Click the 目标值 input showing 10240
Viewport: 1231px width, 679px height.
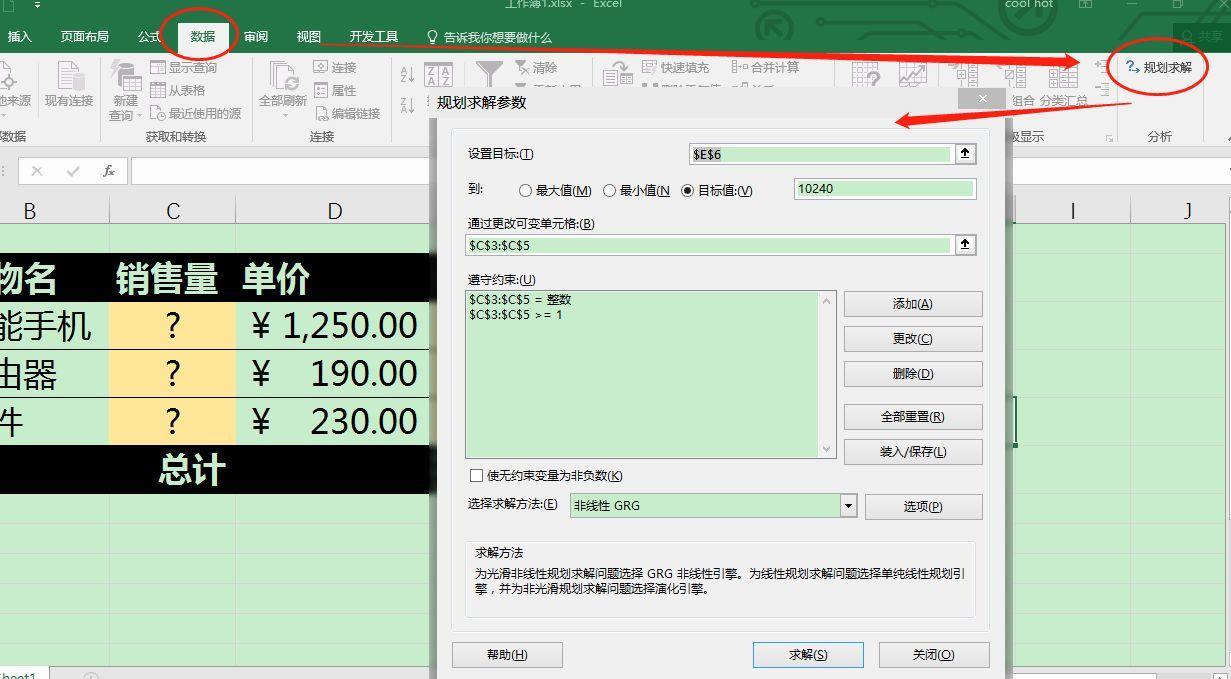(883, 188)
